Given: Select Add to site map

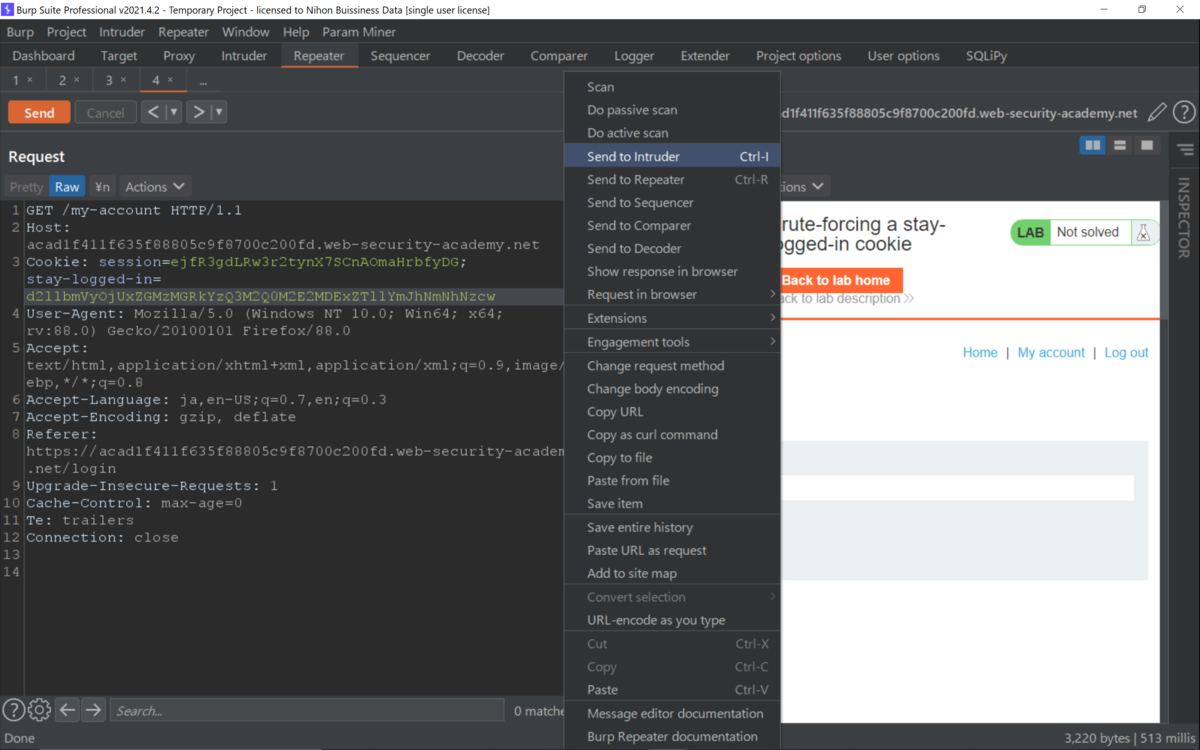Looking at the screenshot, I should 672,573.
